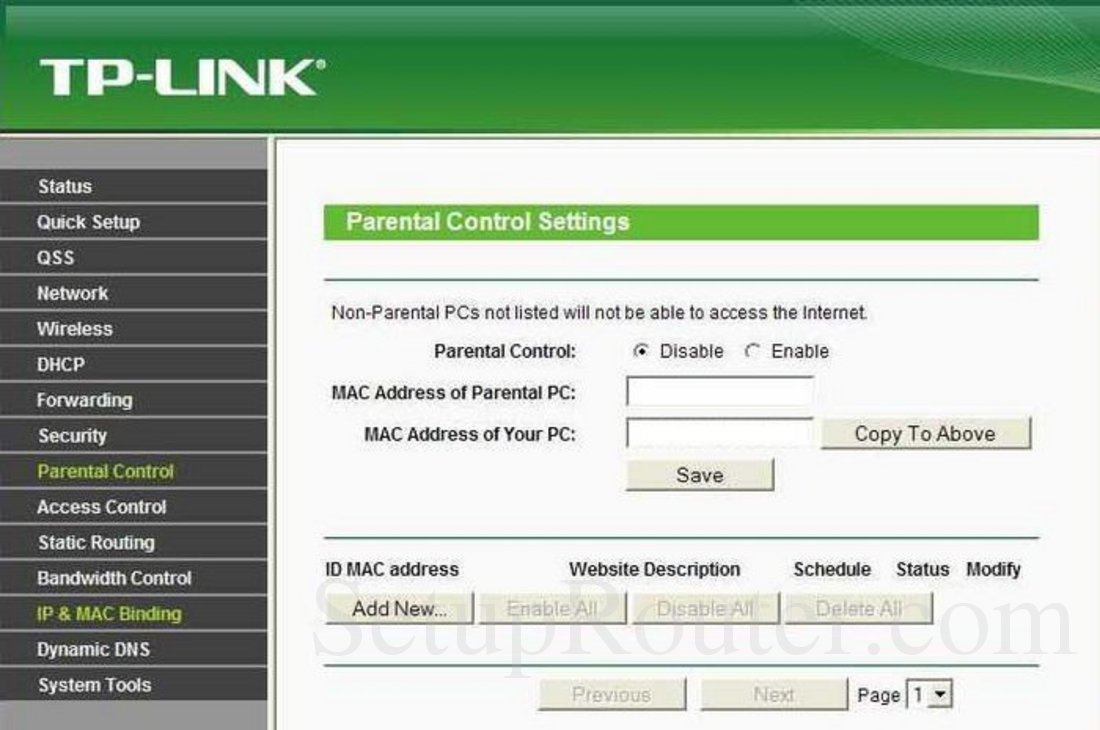Open the Page number dropdown
1100x730 pixels.
(x=930, y=694)
